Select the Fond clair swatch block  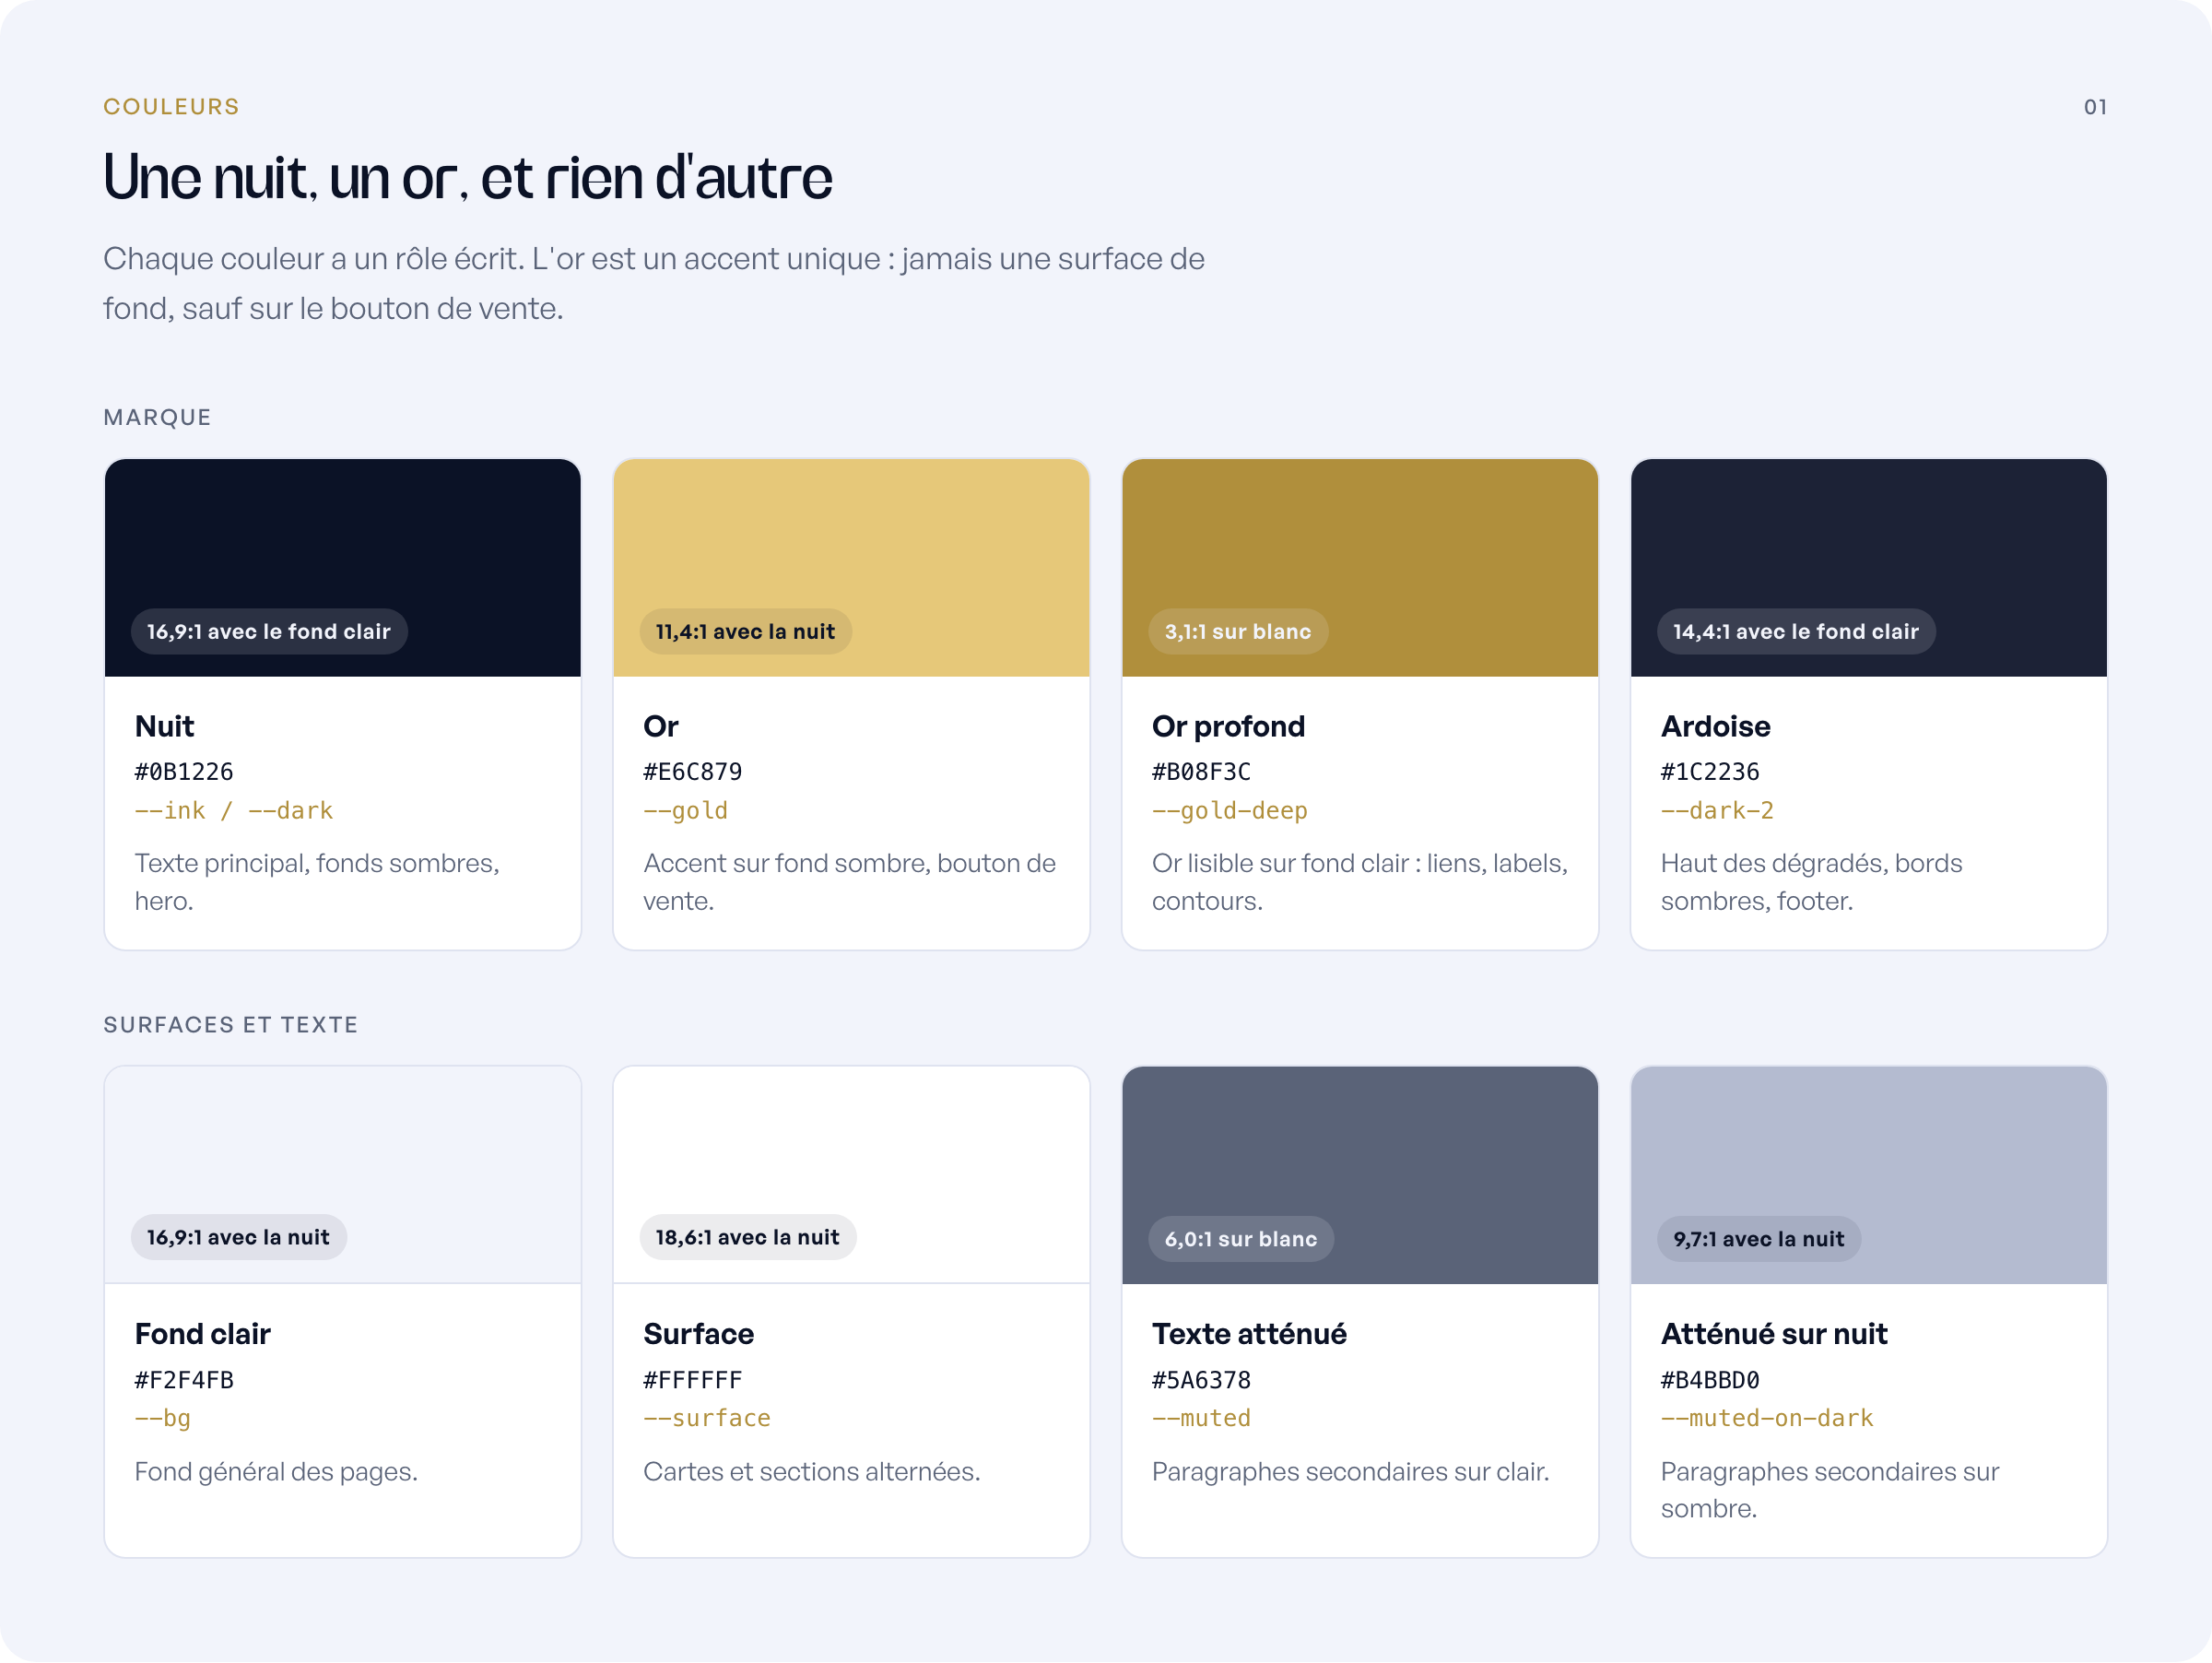(x=342, y=1174)
